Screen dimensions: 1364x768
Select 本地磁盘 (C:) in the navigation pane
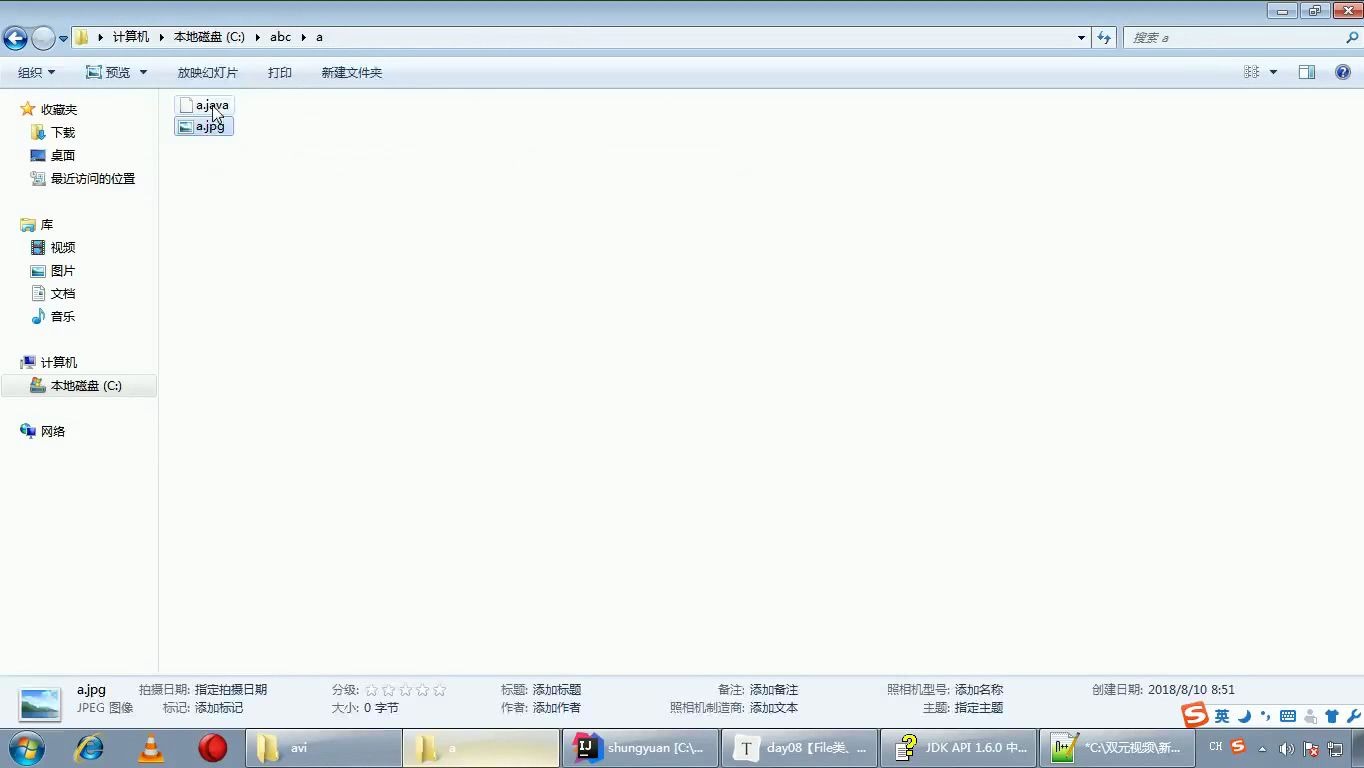[x=79, y=385]
